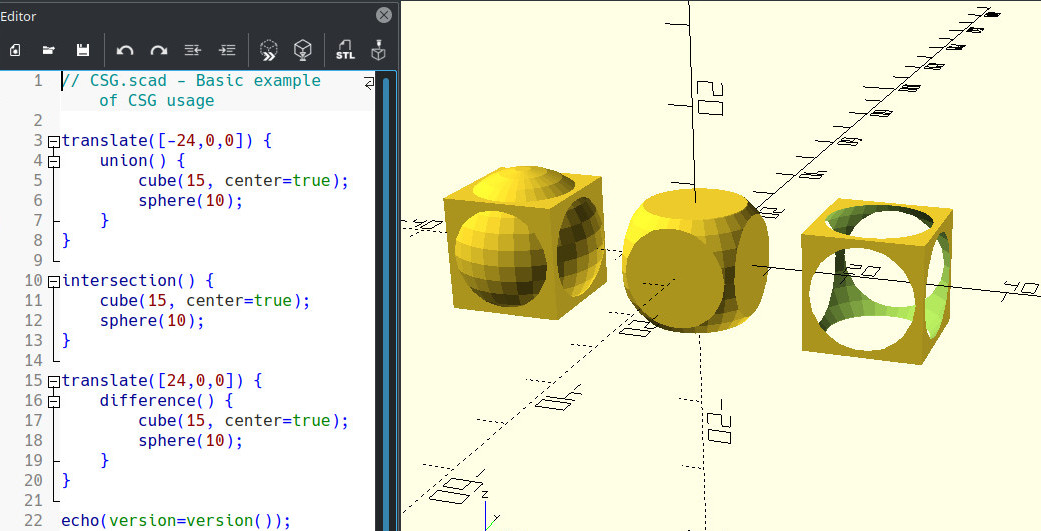Click the editor's vertical scrollbar

385,300
